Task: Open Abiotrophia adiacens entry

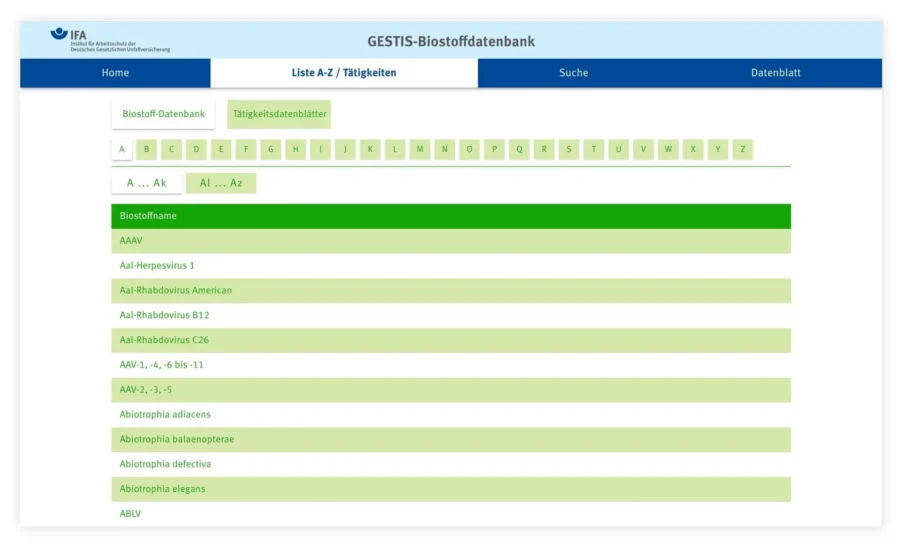Action: [x=451, y=414]
